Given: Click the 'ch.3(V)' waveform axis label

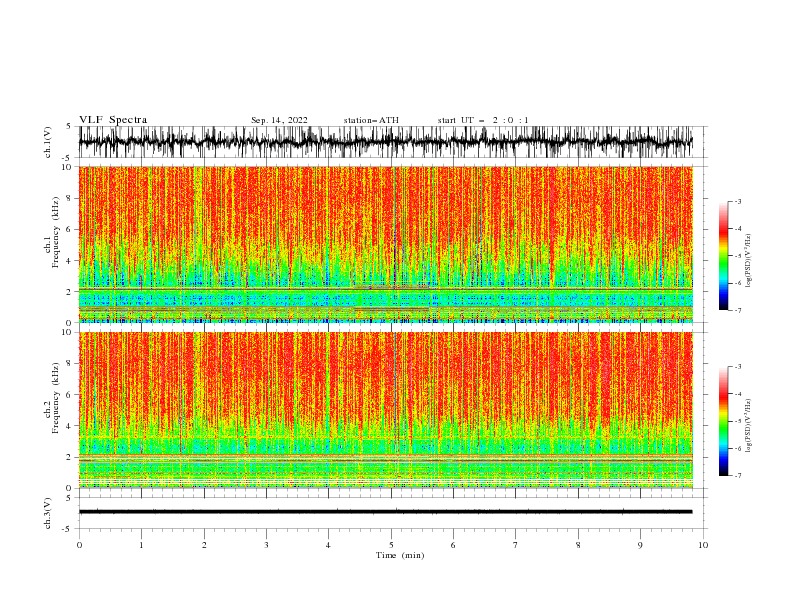Looking at the screenshot, I should (x=48, y=513).
